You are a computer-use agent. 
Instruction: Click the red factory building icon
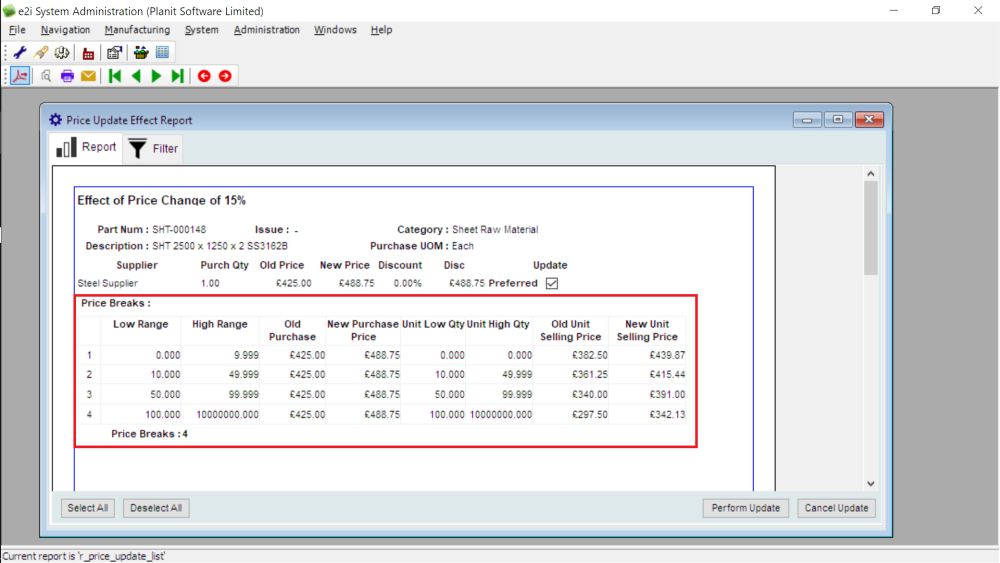(89, 53)
